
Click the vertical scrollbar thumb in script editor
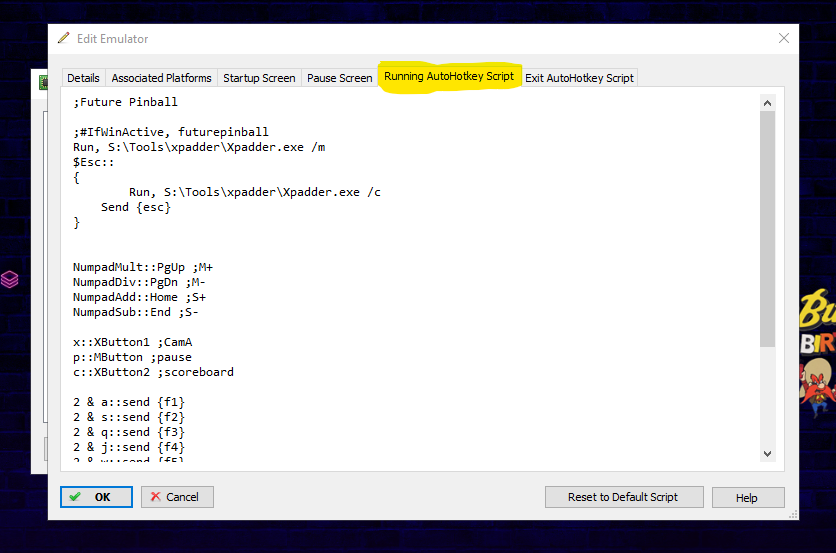(x=767, y=230)
